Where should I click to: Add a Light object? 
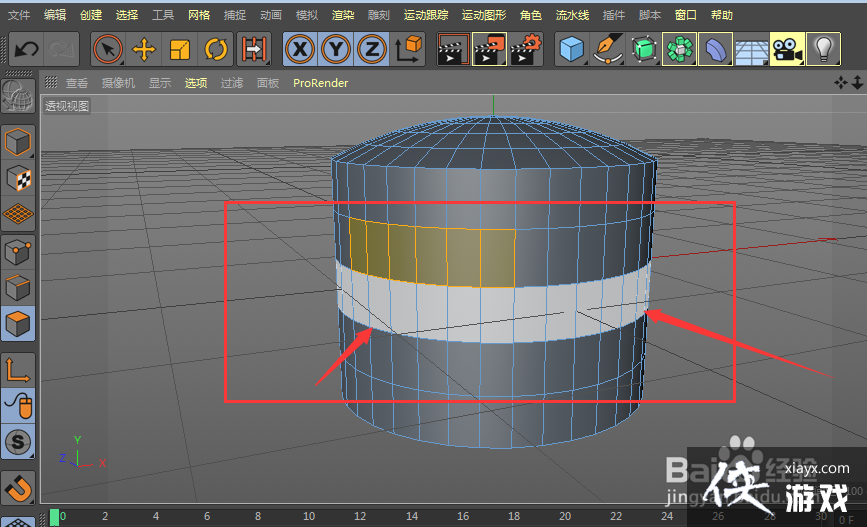click(822, 48)
